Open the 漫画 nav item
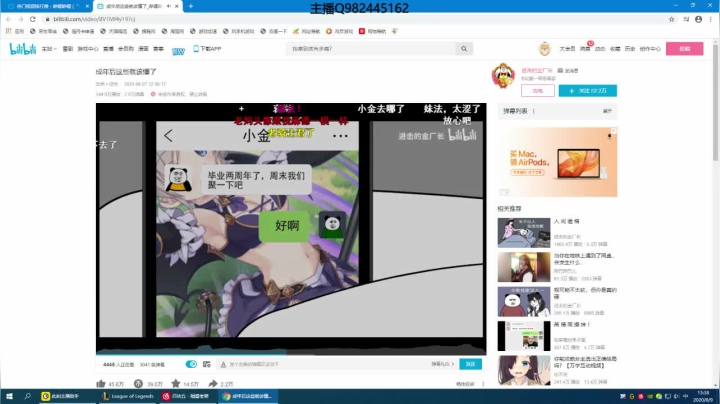This screenshot has height=404, width=720. tap(144, 49)
